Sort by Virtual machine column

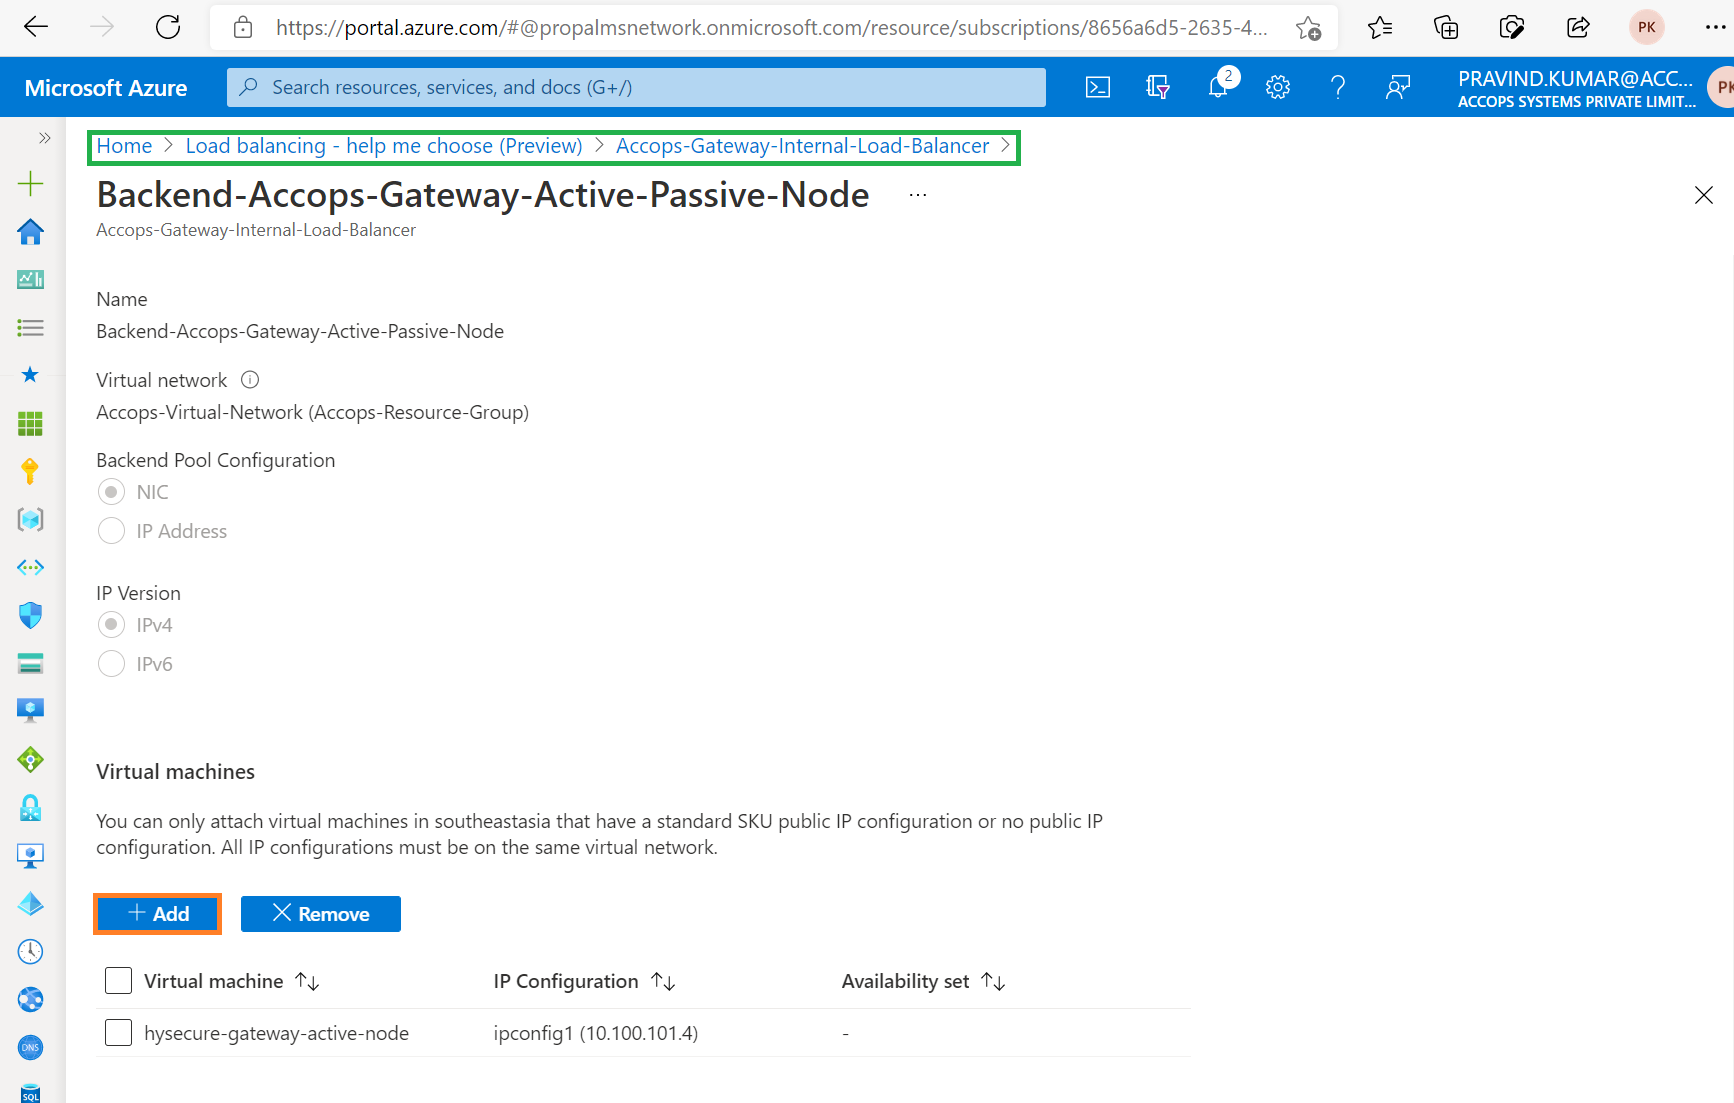pyautogui.click(x=231, y=981)
